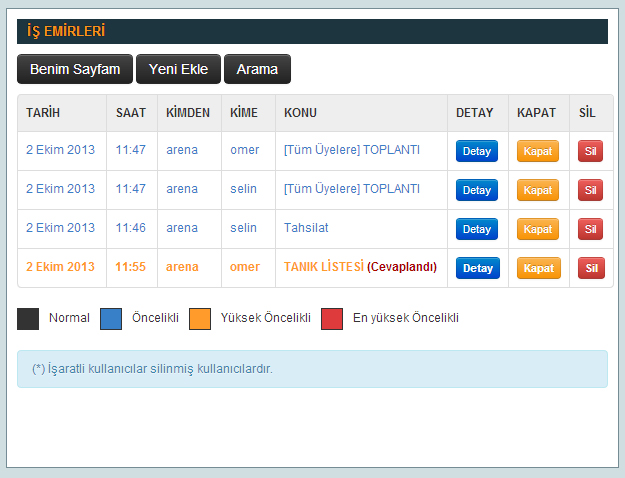Close omer's TOPLANTI work order with Kapat
This screenshot has width=625, height=478.
pos(538,151)
